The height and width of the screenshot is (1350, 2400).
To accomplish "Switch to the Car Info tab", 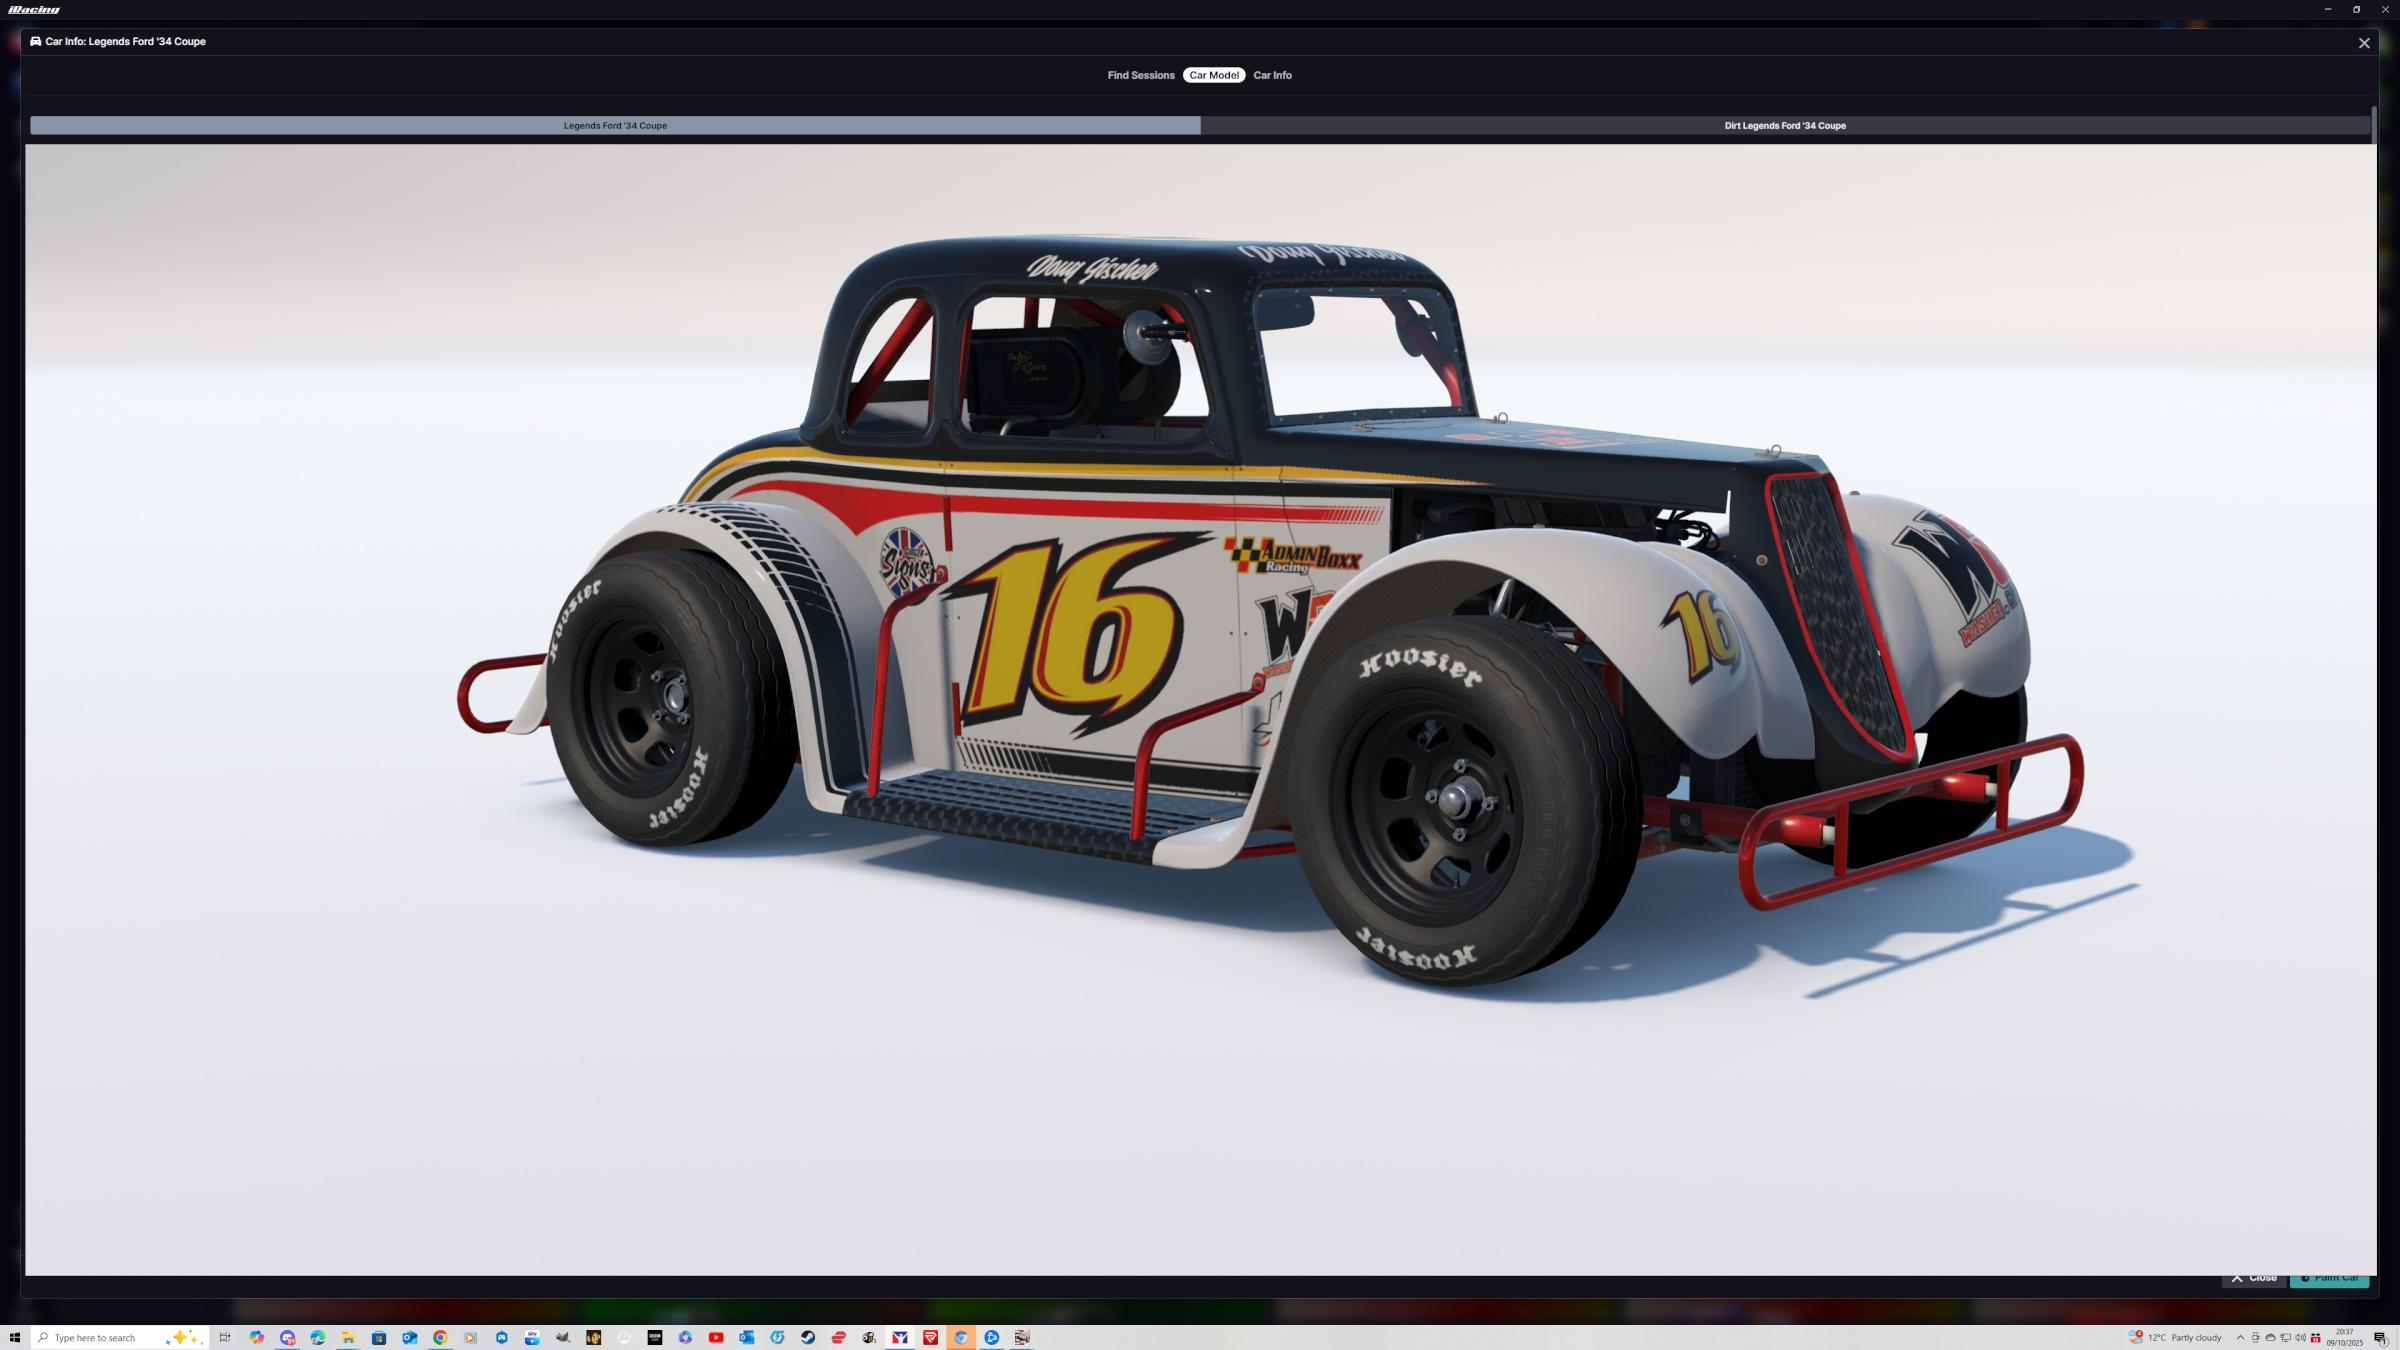I will pos(1272,75).
